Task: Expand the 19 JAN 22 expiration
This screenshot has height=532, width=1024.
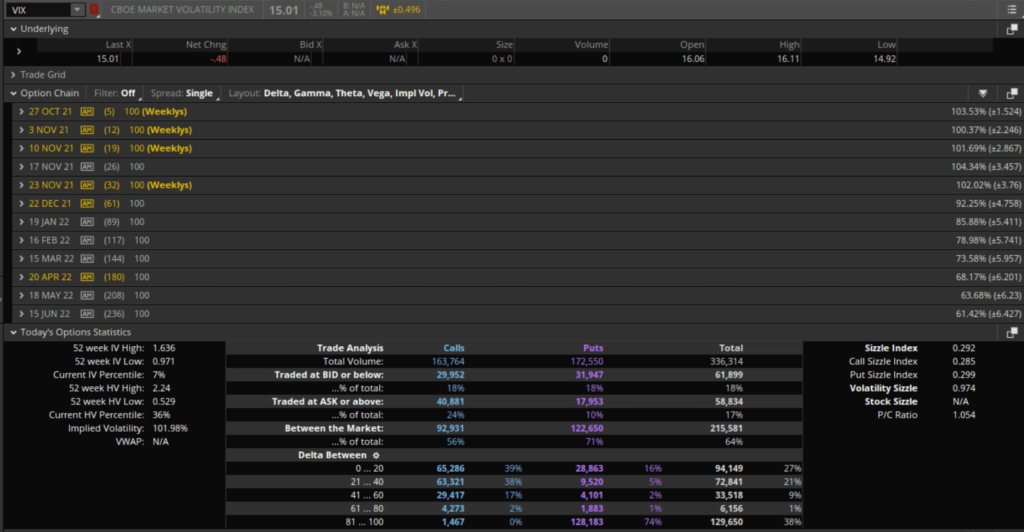Action: point(22,222)
